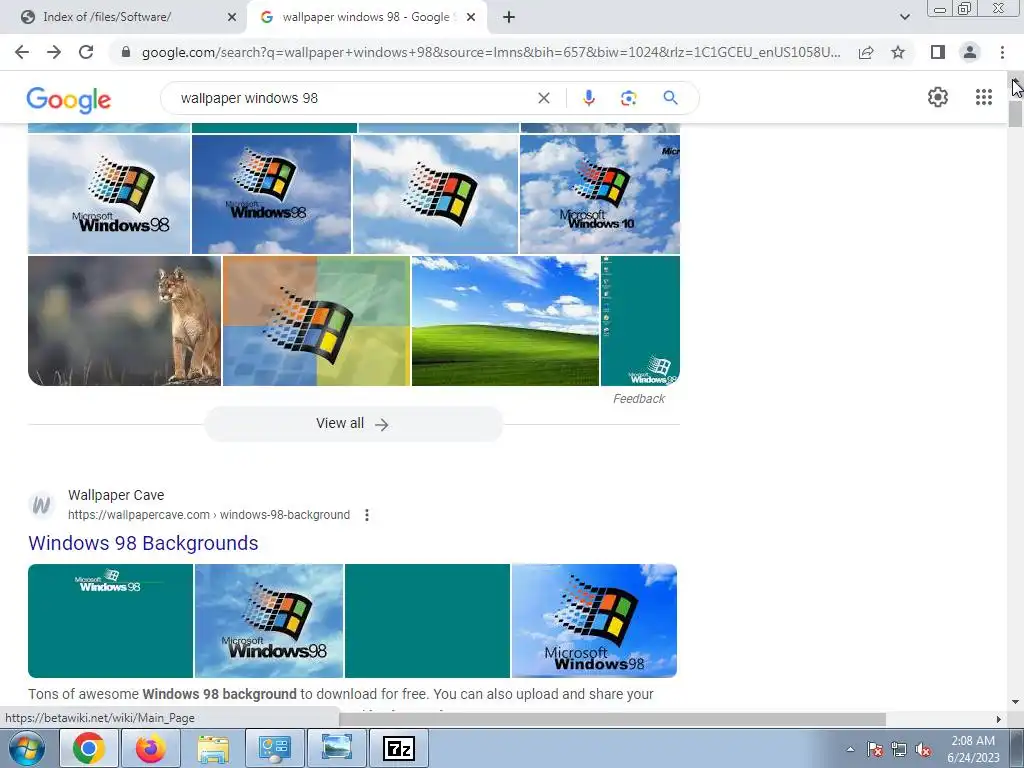Click the vertical scrollbar down arrow
Image resolution: width=1024 pixels, height=768 pixels.
(1016, 702)
